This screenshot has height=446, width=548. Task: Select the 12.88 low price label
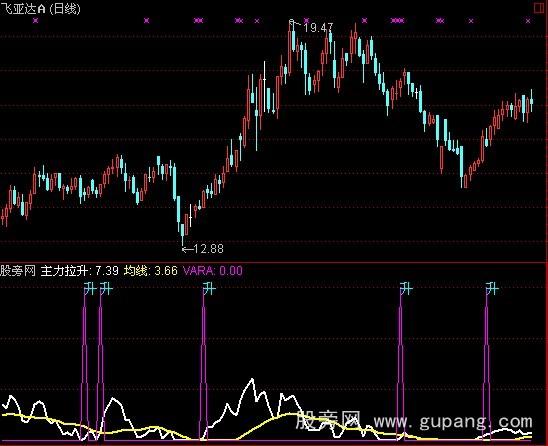coord(208,249)
